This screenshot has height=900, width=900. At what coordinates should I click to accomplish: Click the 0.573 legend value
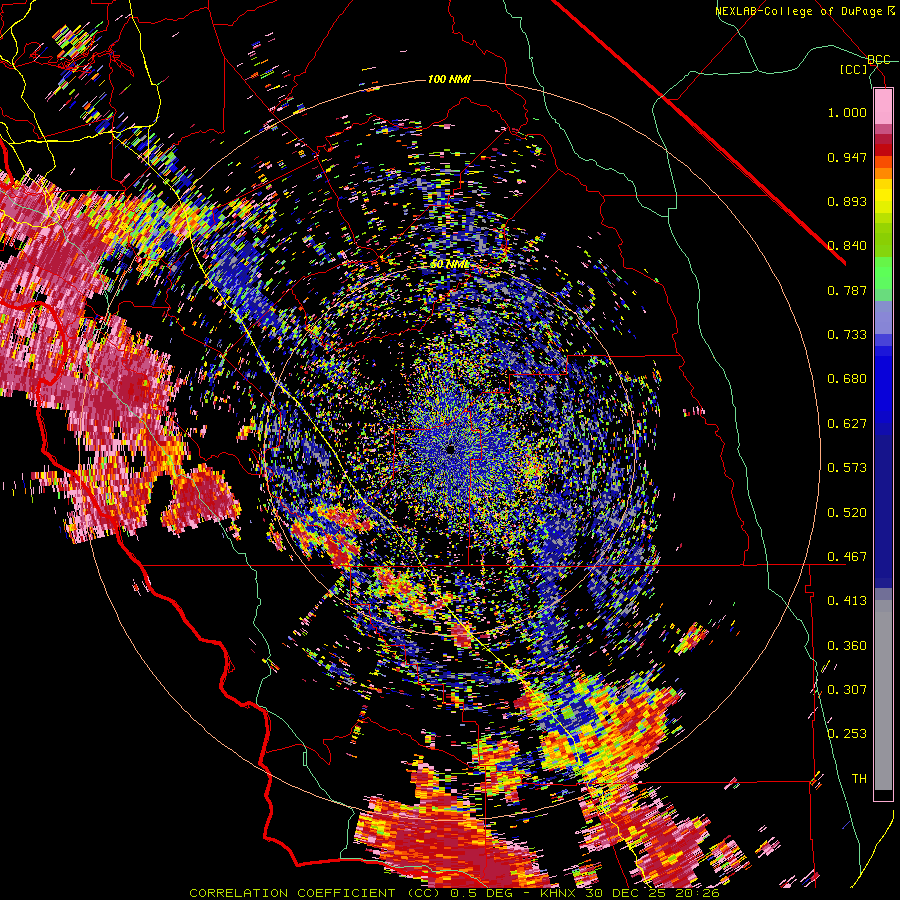847,468
